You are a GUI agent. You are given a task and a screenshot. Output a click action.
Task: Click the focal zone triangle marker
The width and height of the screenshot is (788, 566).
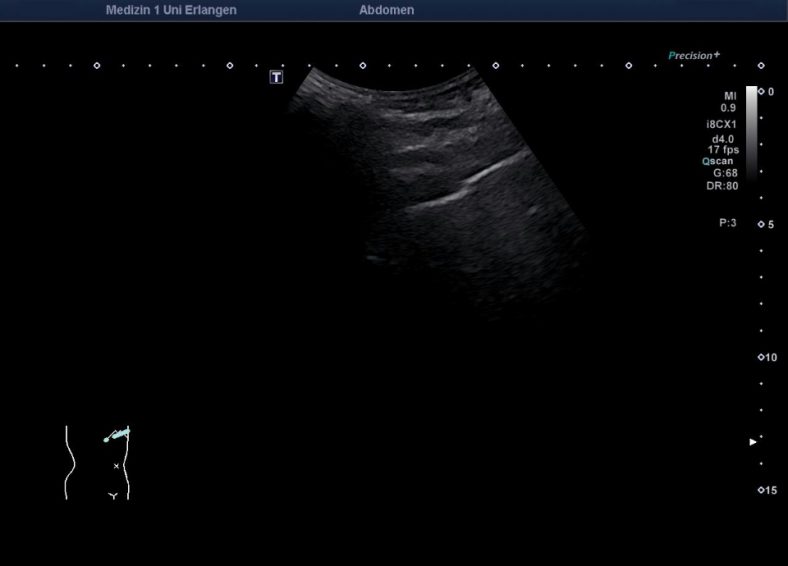(x=754, y=441)
